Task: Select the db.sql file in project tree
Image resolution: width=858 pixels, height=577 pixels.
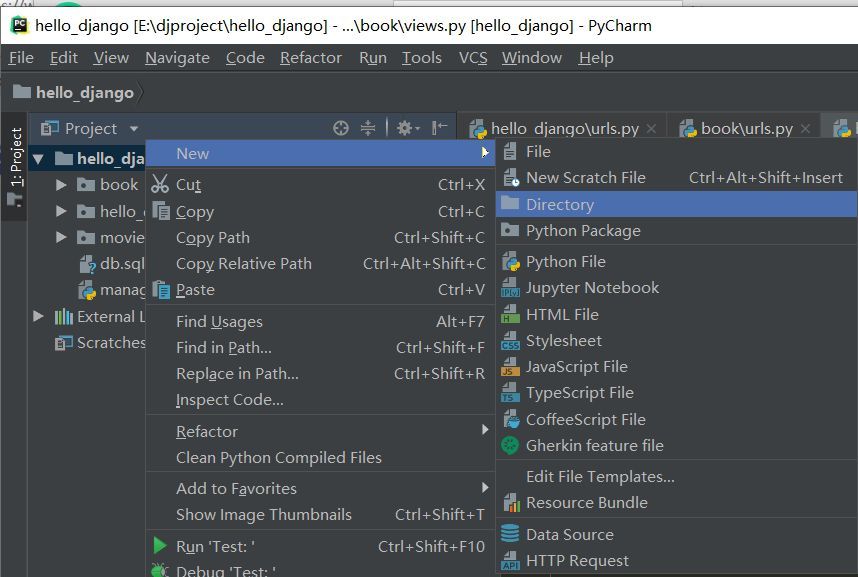Action: click(111, 264)
